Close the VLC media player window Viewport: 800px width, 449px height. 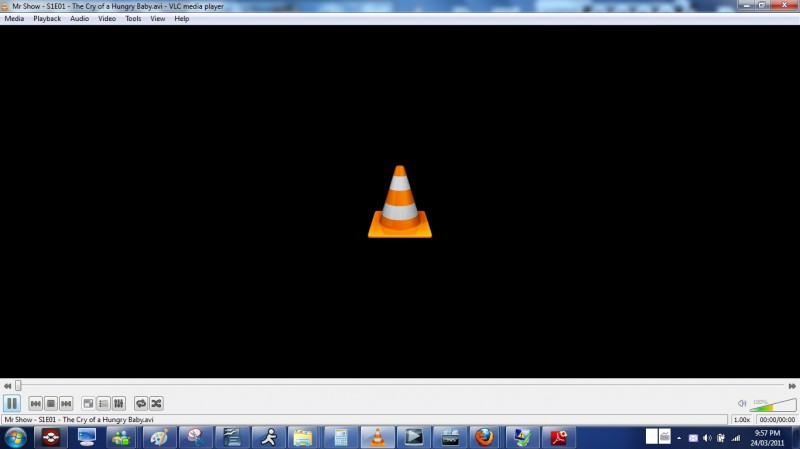coord(785,5)
